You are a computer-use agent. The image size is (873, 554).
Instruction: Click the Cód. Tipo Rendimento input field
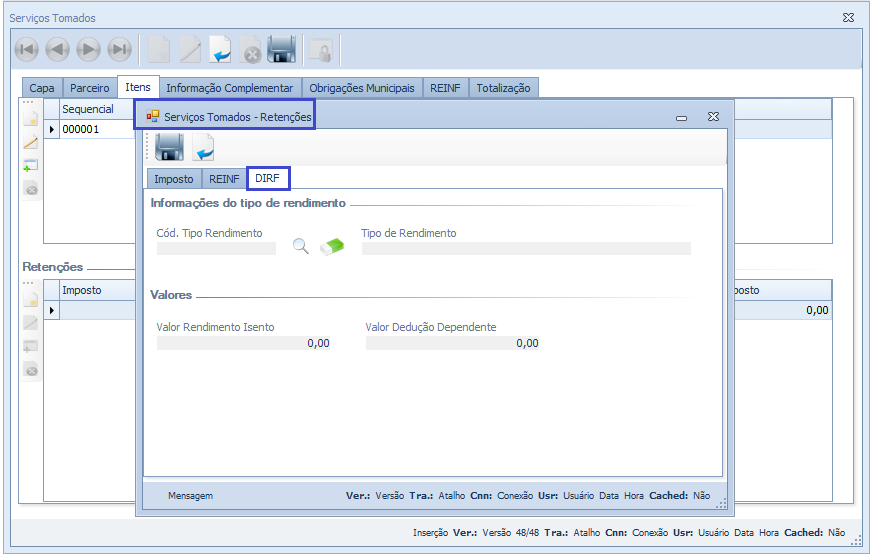pyautogui.click(x=216, y=249)
